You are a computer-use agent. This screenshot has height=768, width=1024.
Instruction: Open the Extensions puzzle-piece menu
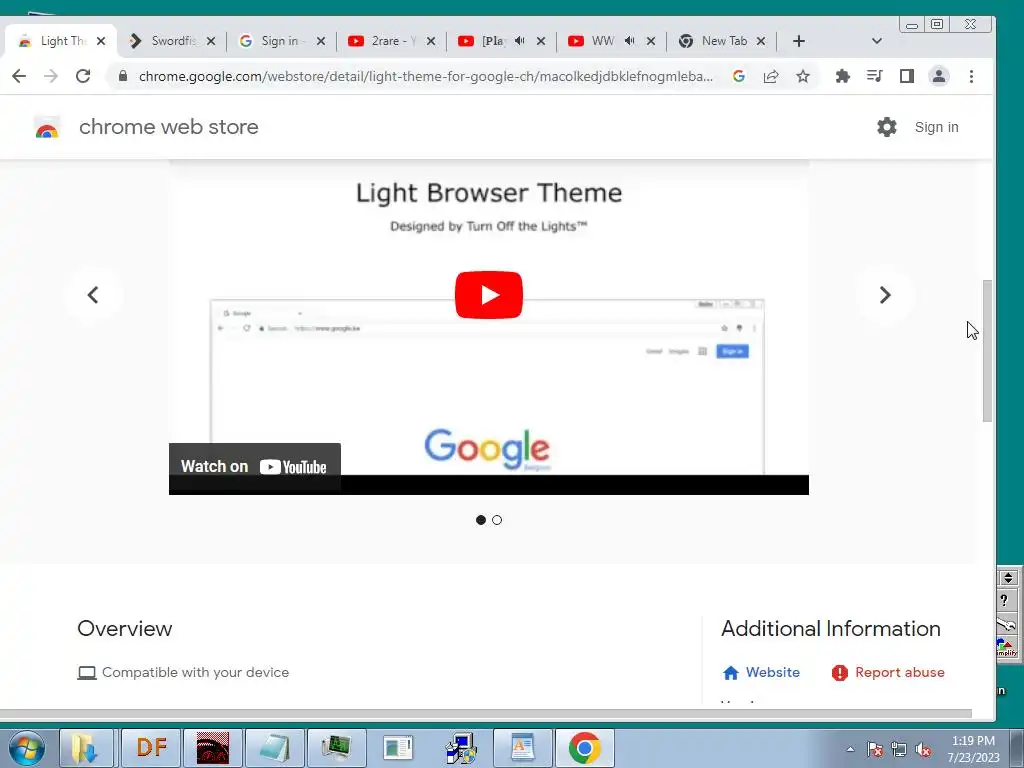tap(842, 76)
